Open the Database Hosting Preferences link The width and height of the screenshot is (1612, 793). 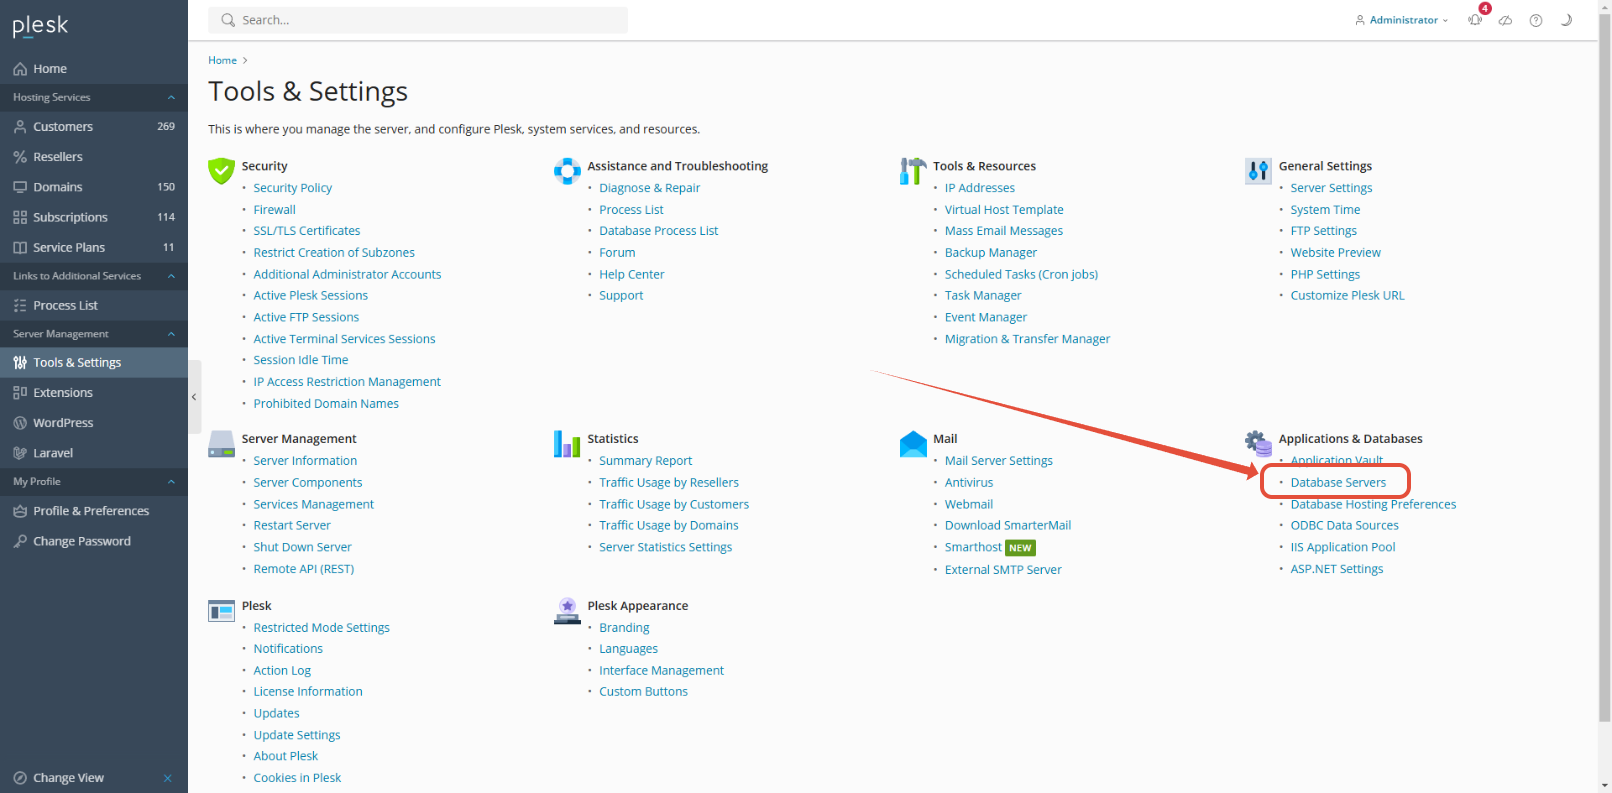click(x=1373, y=505)
